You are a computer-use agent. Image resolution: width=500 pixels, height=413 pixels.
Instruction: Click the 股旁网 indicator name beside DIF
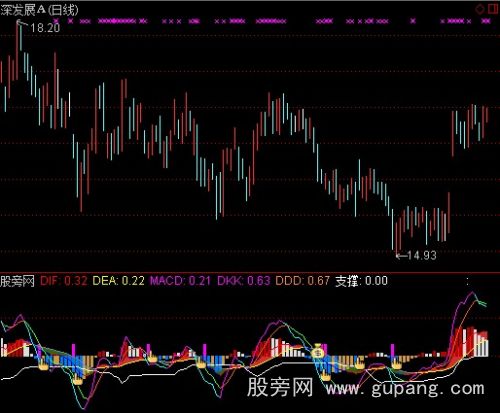pyautogui.click(x=17, y=281)
